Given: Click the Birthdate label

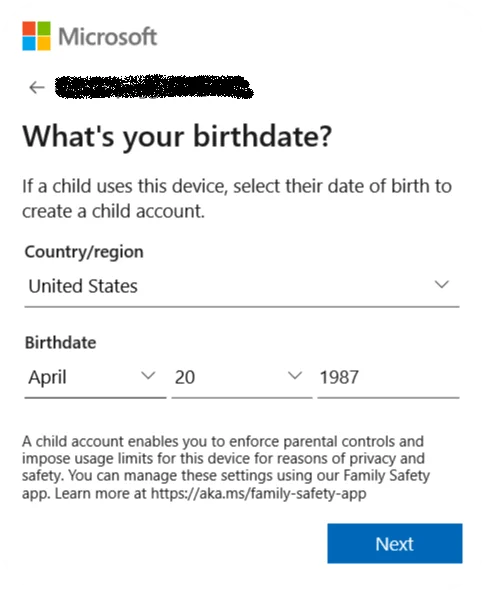Looking at the screenshot, I should tap(60, 343).
